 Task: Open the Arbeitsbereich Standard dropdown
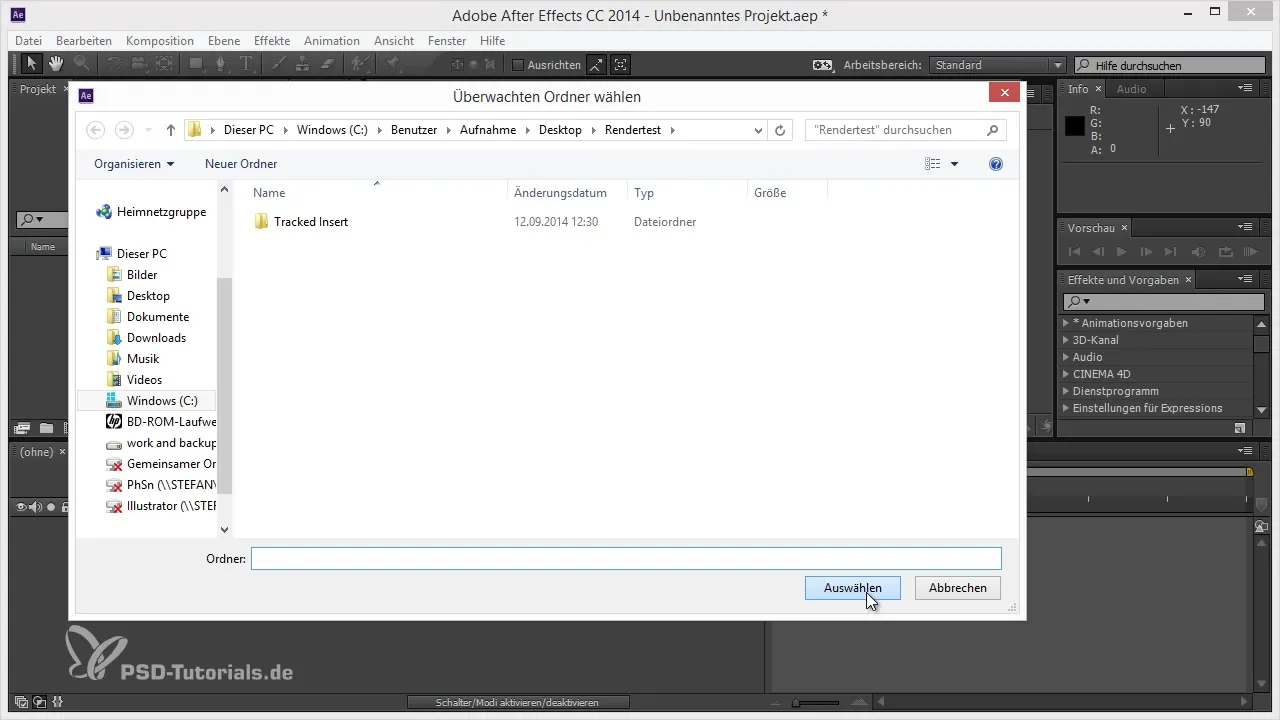point(997,65)
